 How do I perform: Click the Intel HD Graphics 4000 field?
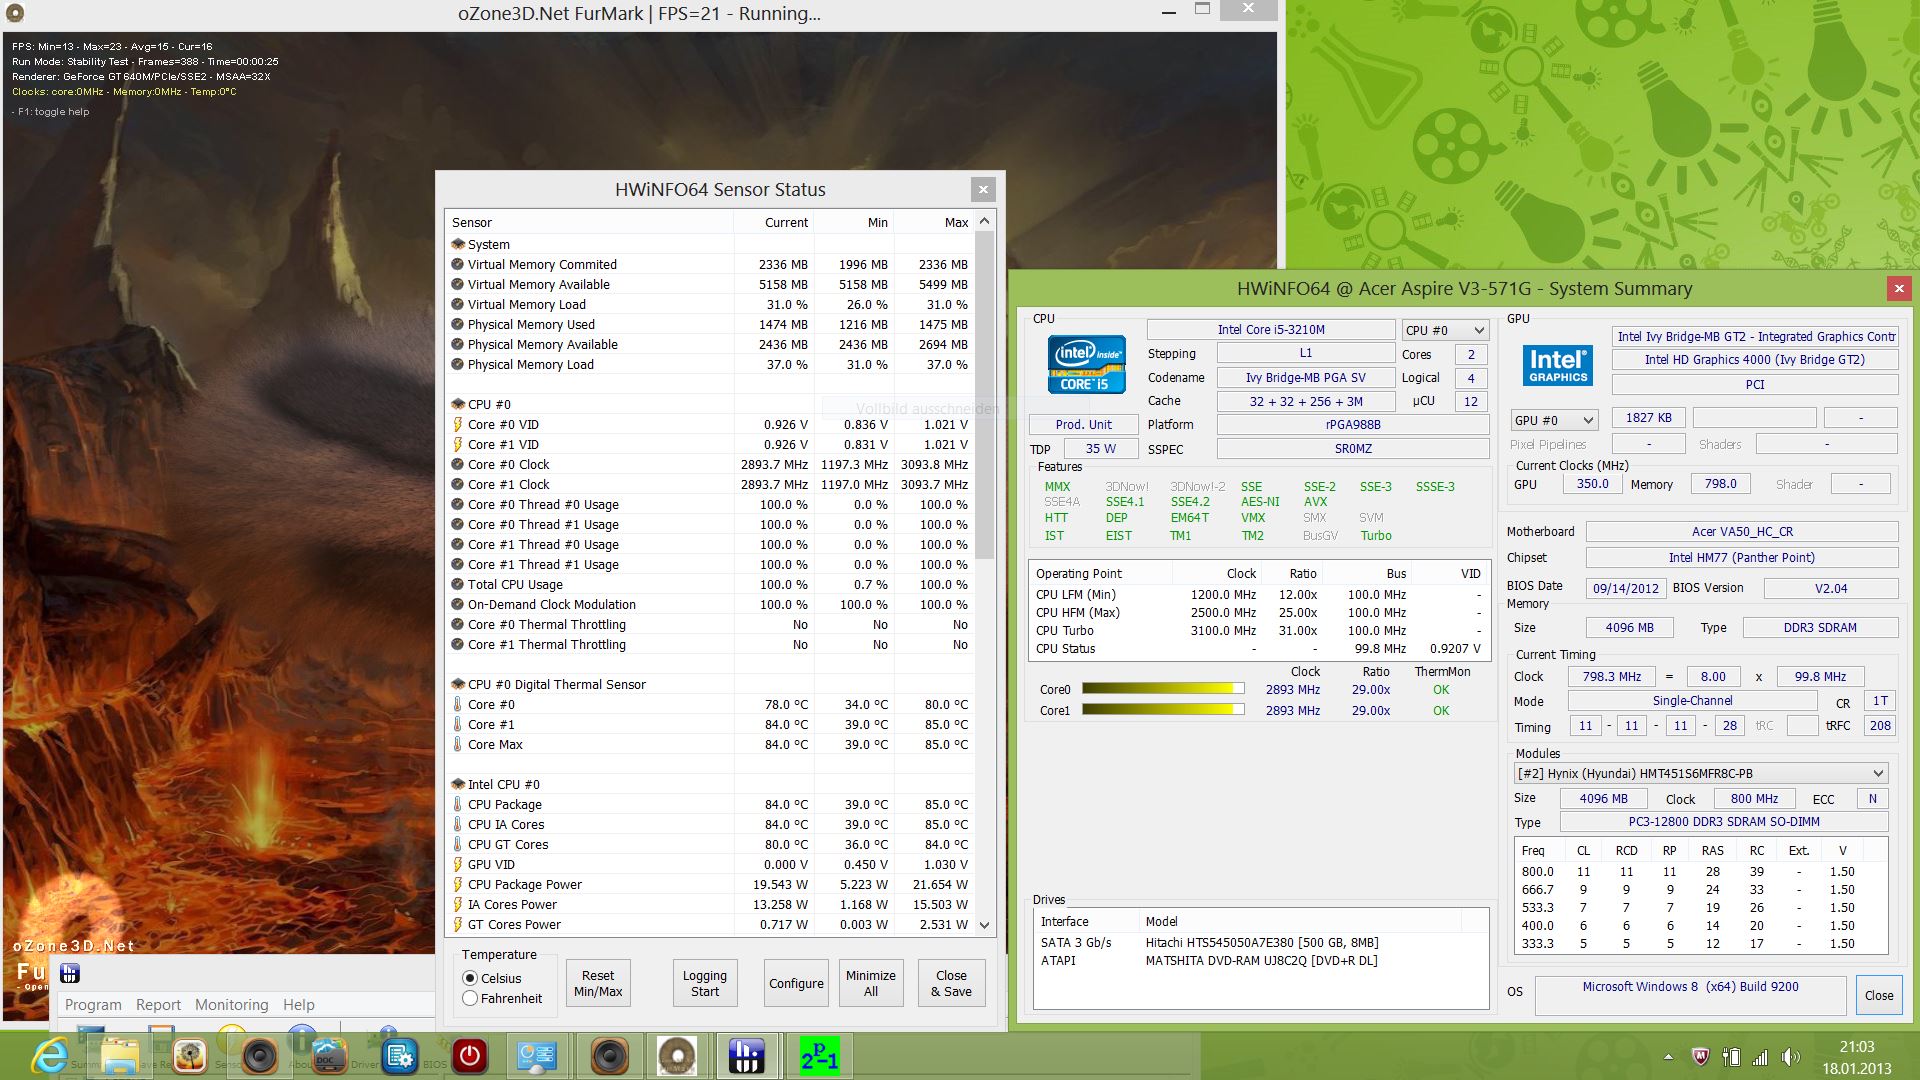point(1755,359)
